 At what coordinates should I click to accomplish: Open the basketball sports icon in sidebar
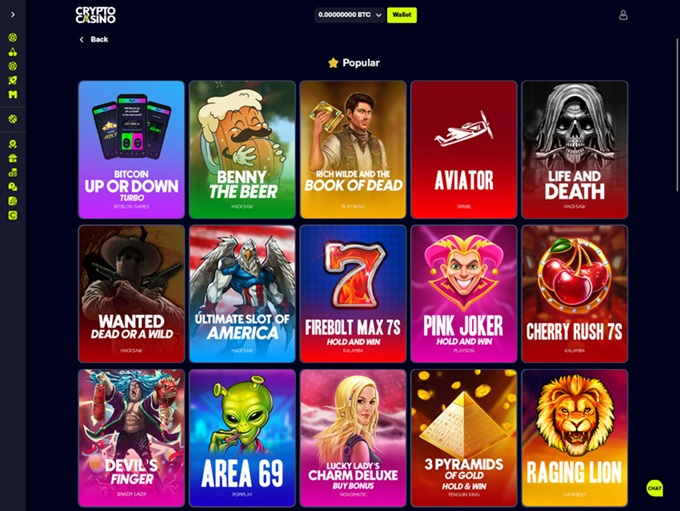point(13,118)
